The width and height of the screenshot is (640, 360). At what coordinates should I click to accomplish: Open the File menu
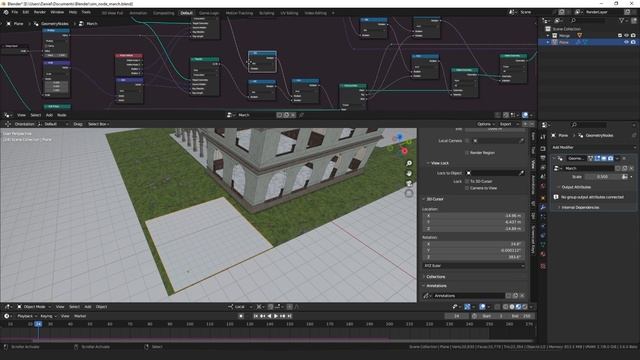(15, 12)
